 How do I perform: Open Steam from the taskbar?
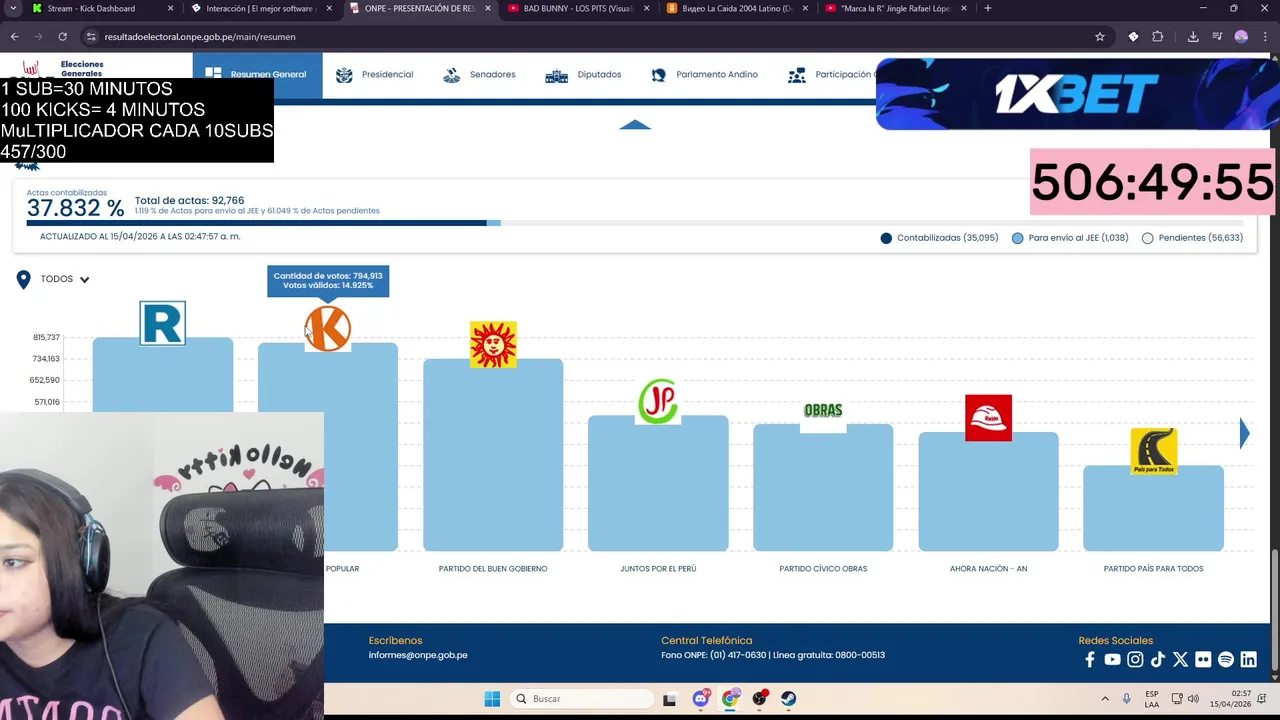pyautogui.click(x=789, y=699)
